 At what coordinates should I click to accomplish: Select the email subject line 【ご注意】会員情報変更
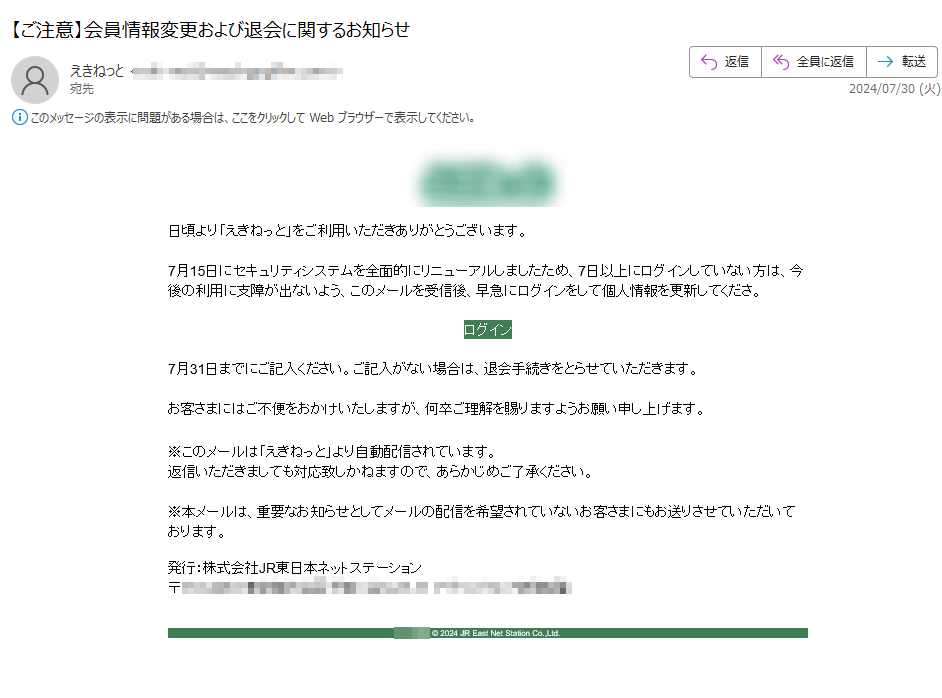210,29
